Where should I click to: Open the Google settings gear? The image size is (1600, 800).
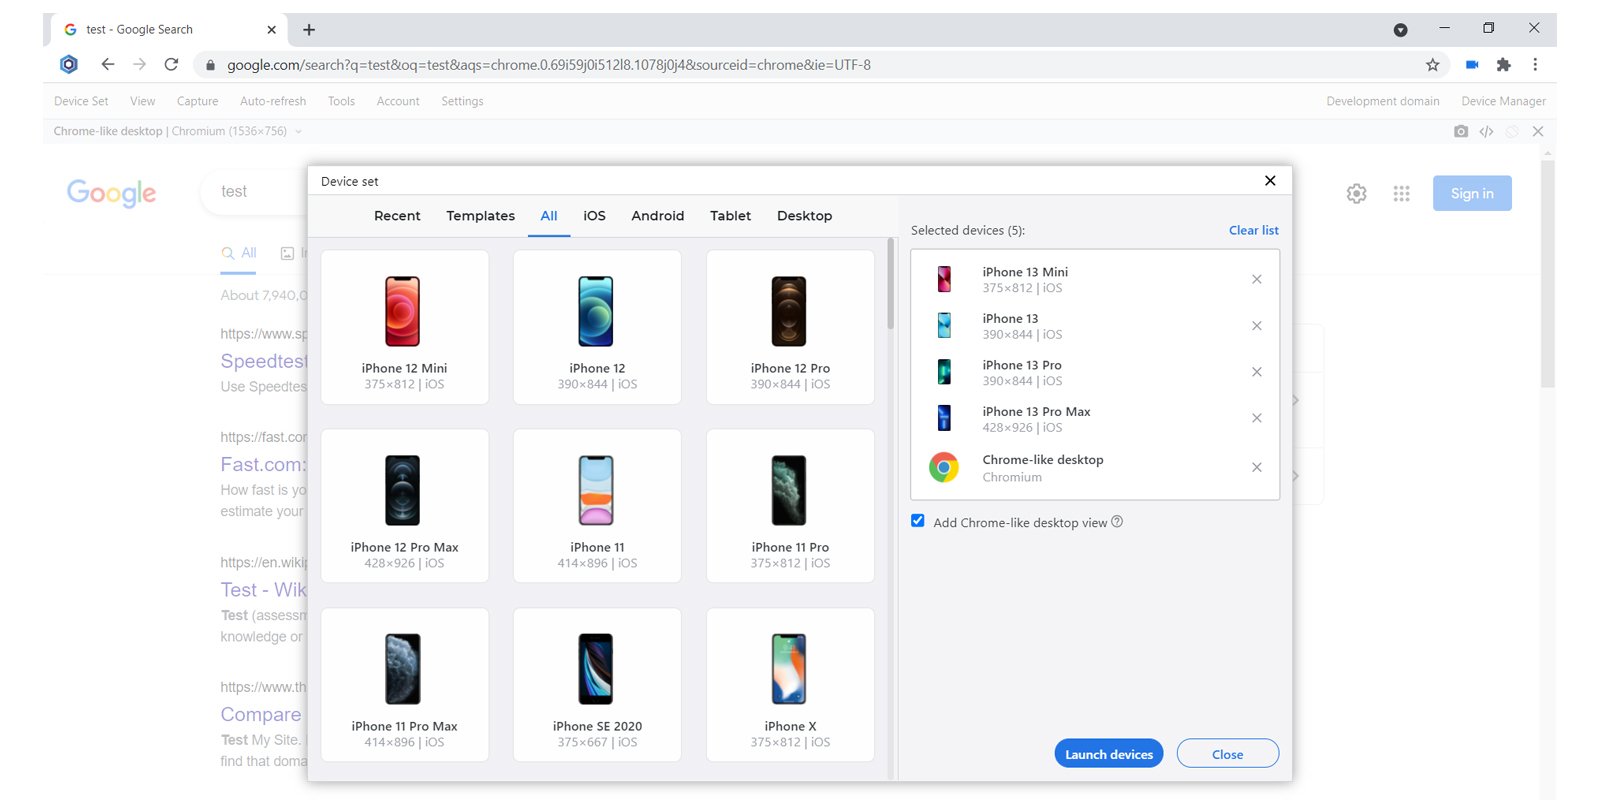point(1356,193)
